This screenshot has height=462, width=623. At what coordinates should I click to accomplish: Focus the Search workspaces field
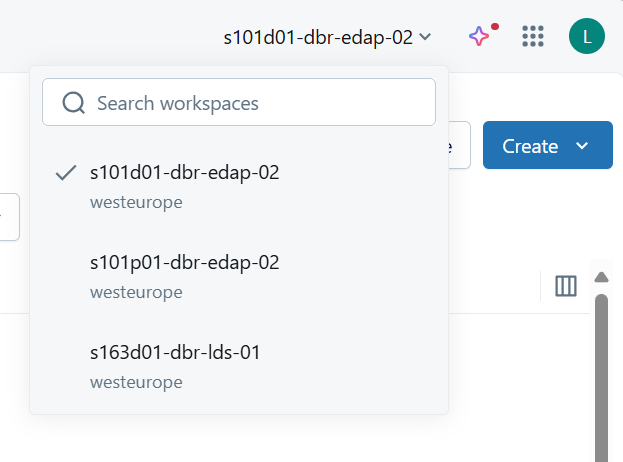(x=250, y=103)
